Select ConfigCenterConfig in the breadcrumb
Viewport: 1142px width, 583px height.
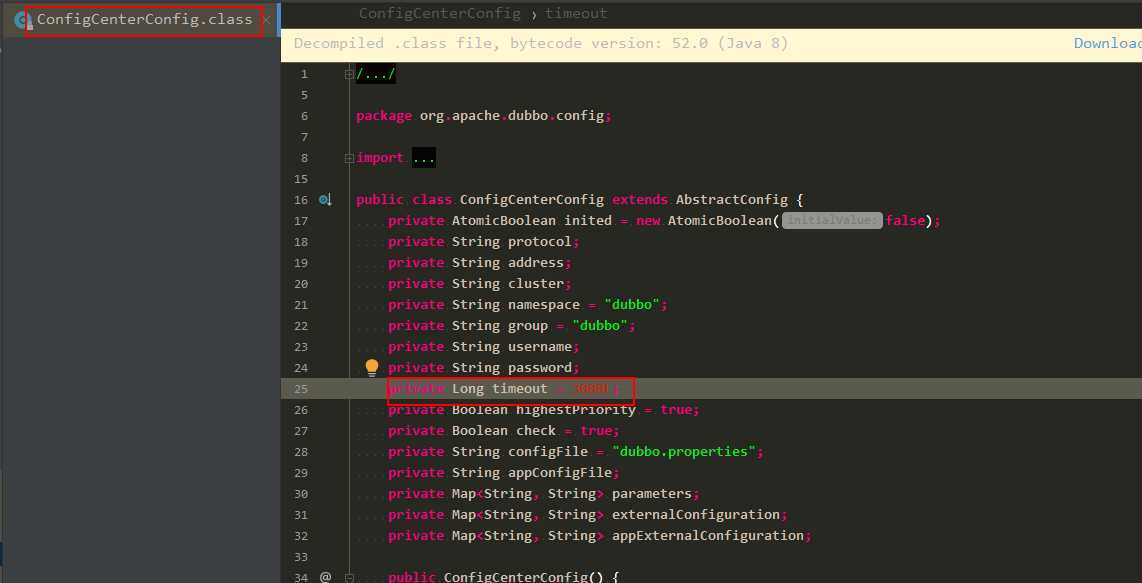[x=439, y=13]
